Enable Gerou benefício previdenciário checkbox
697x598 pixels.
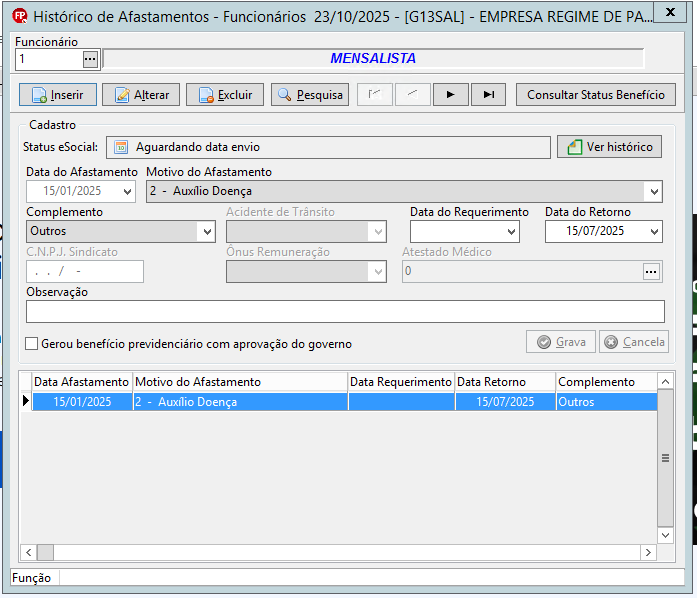pyautogui.click(x=32, y=344)
